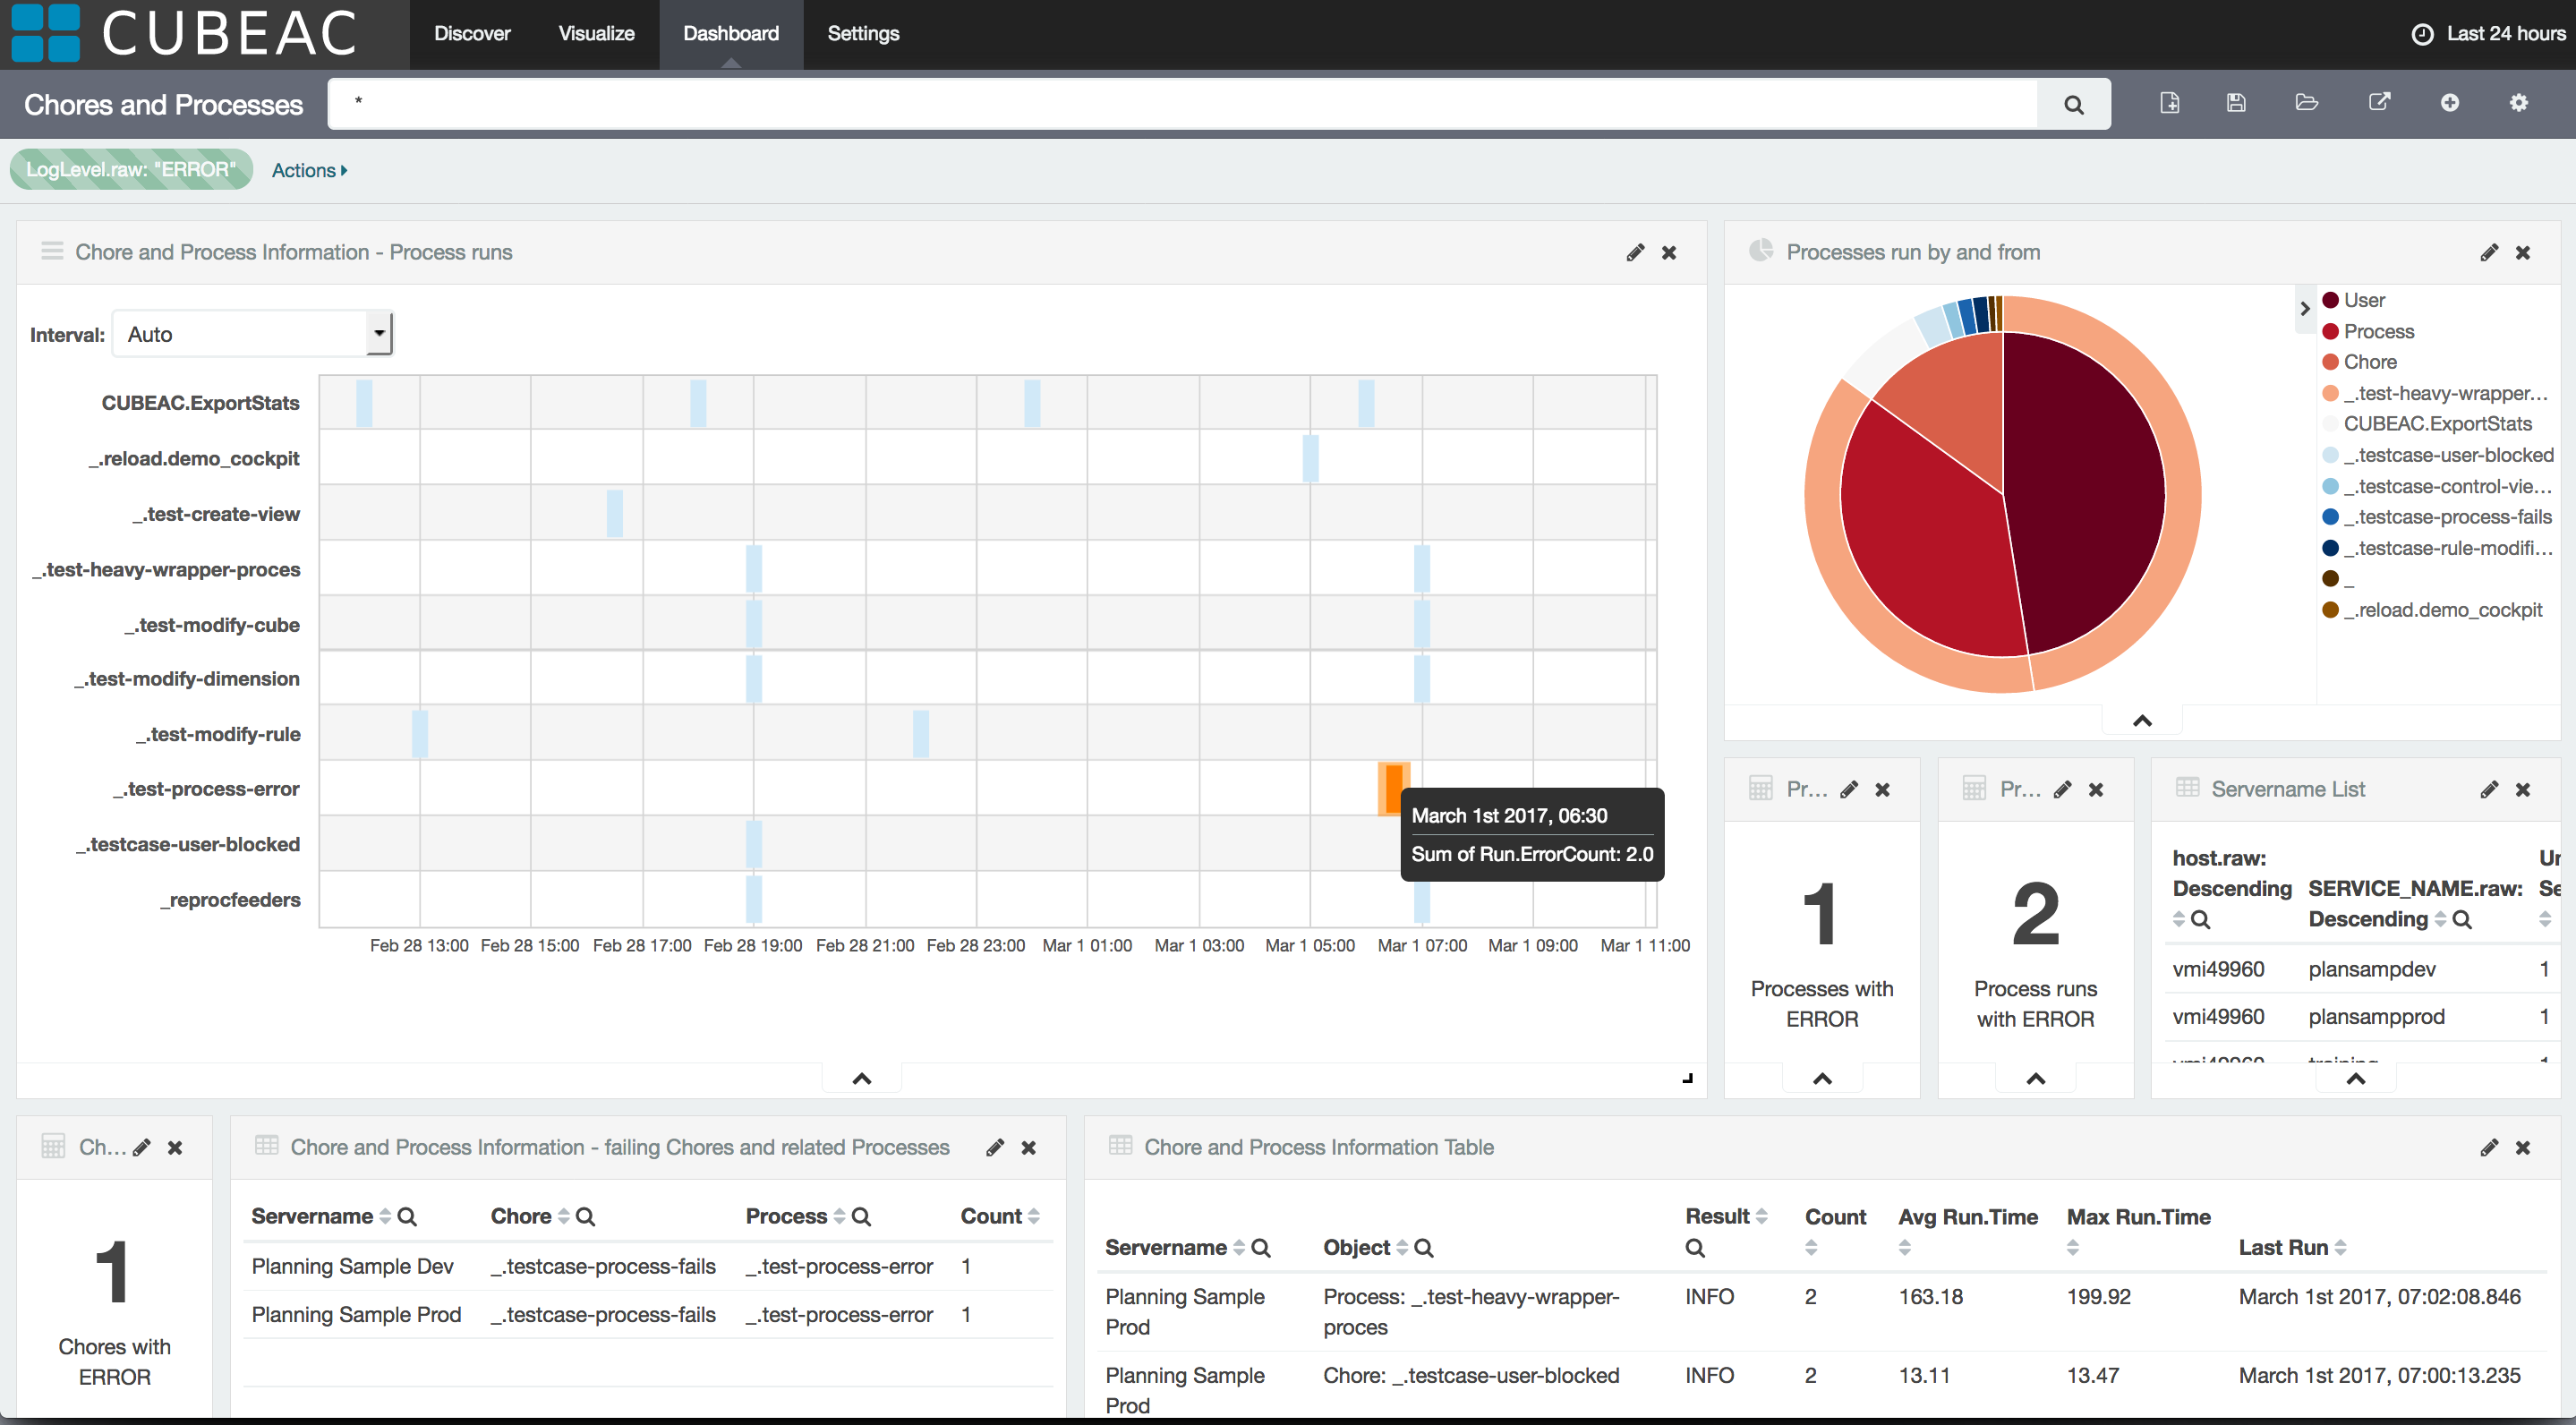Expand the filter Actions menu
2576x1425 pixels.
click(x=309, y=171)
